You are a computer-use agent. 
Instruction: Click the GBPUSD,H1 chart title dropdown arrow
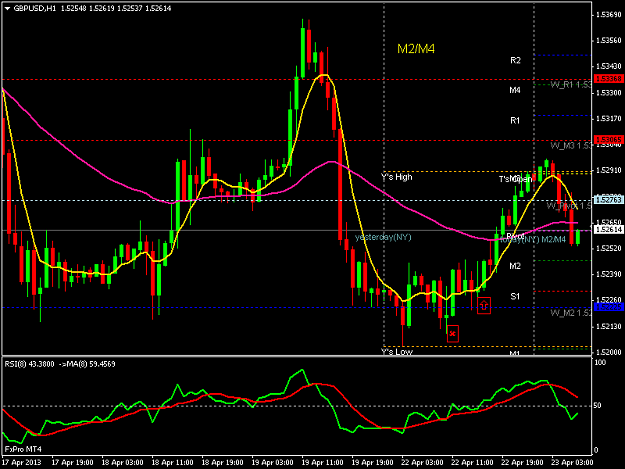8,8
